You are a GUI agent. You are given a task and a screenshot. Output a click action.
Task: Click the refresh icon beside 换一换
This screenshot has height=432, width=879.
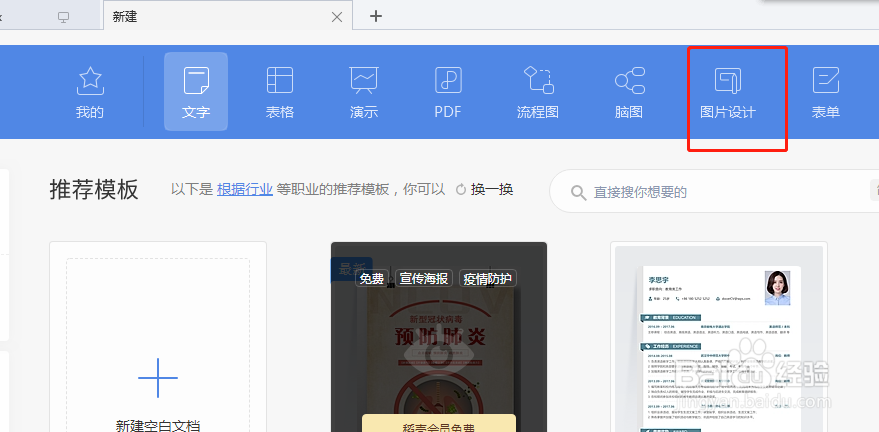pos(461,190)
